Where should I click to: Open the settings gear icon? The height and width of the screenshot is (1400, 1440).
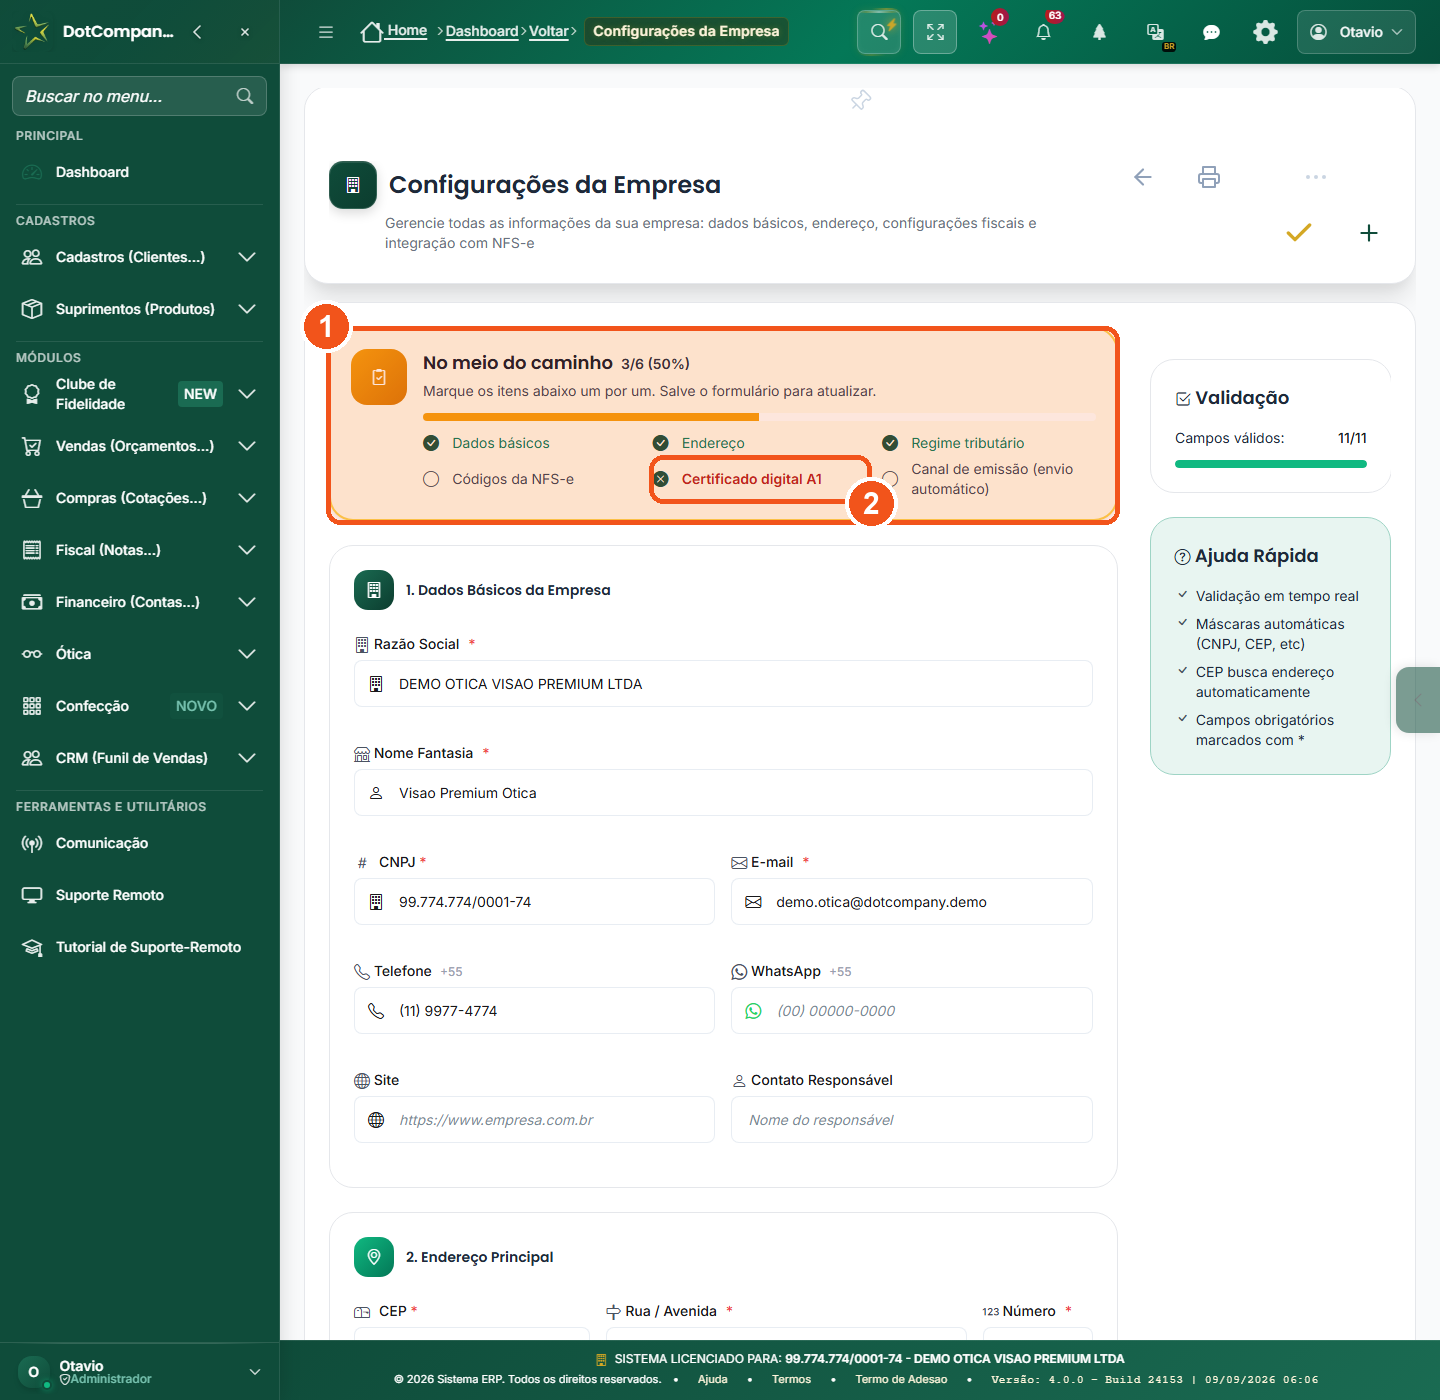(x=1265, y=32)
